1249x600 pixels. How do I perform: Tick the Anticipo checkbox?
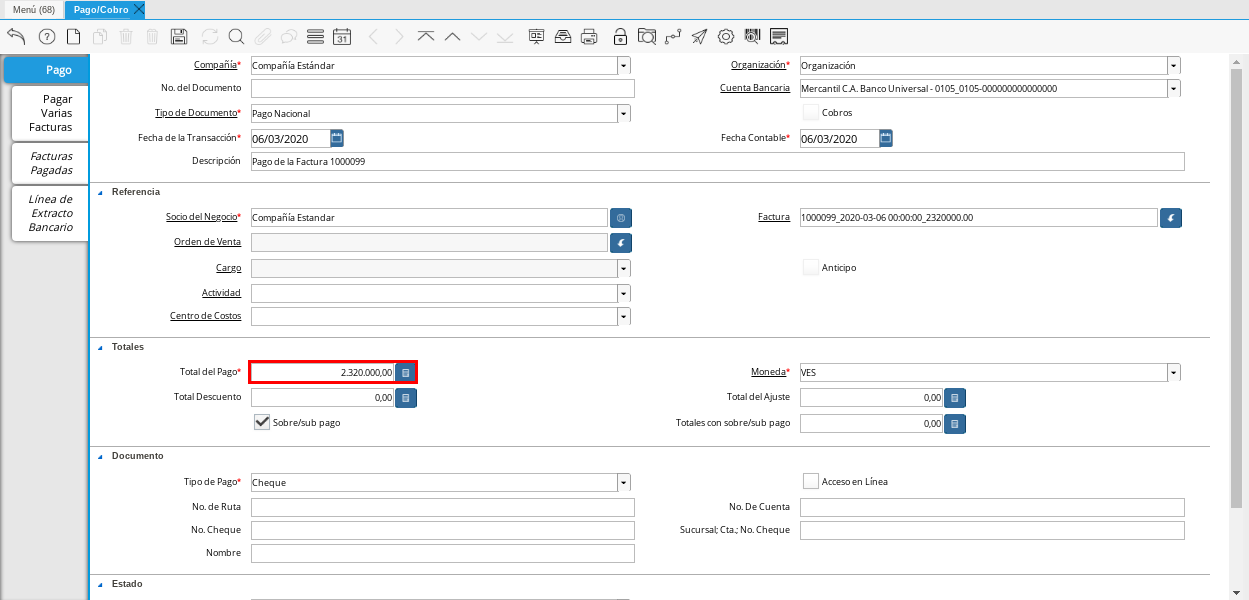tap(811, 267)
